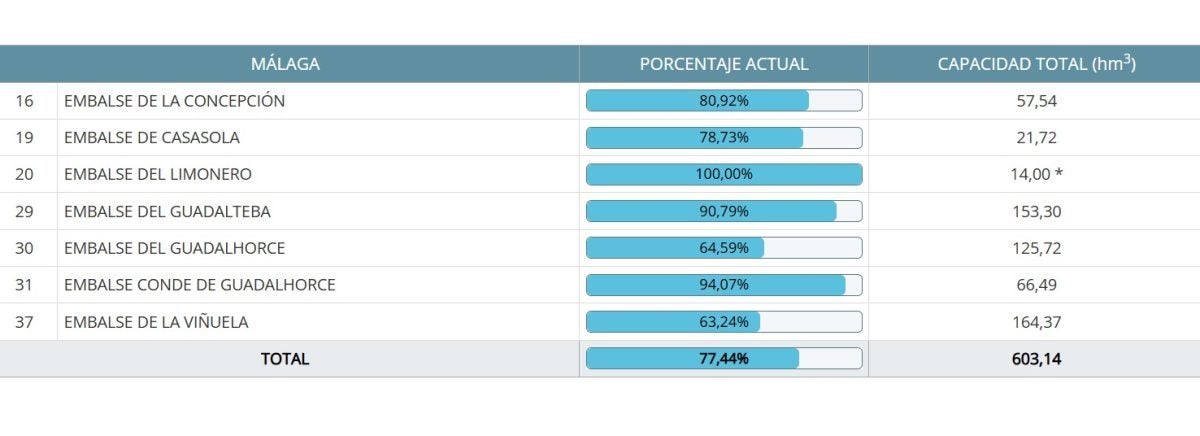The image size is (1200, 436).
Task: Select the Embalse del Guadalhorce entry
Action: click(174, 248)
